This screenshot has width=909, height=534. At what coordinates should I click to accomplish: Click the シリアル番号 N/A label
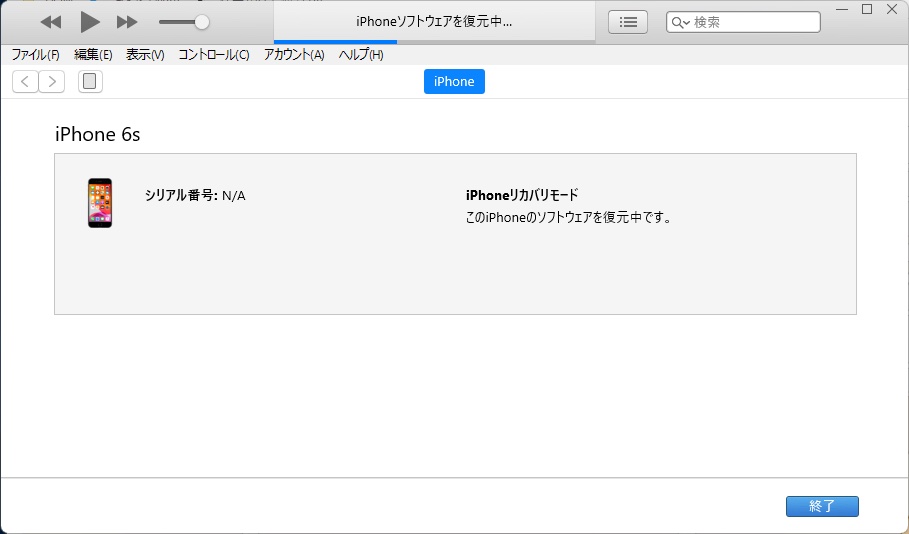click(x=195, y=196)
